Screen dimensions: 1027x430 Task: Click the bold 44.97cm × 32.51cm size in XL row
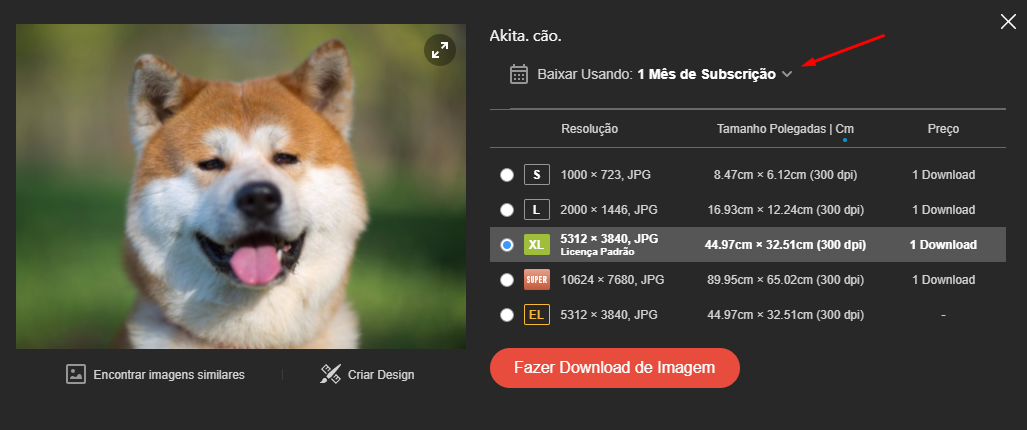785,245
